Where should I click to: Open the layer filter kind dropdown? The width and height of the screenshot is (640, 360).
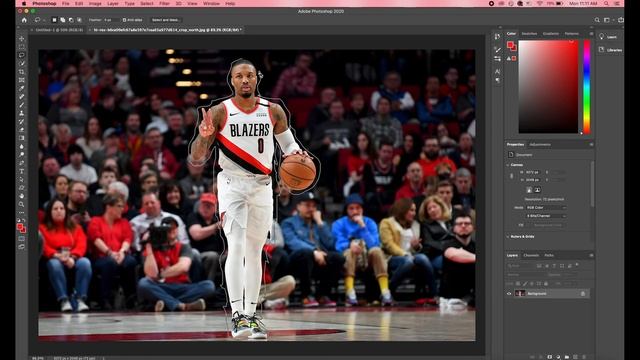pyautogui.click(x=520, y=265)
